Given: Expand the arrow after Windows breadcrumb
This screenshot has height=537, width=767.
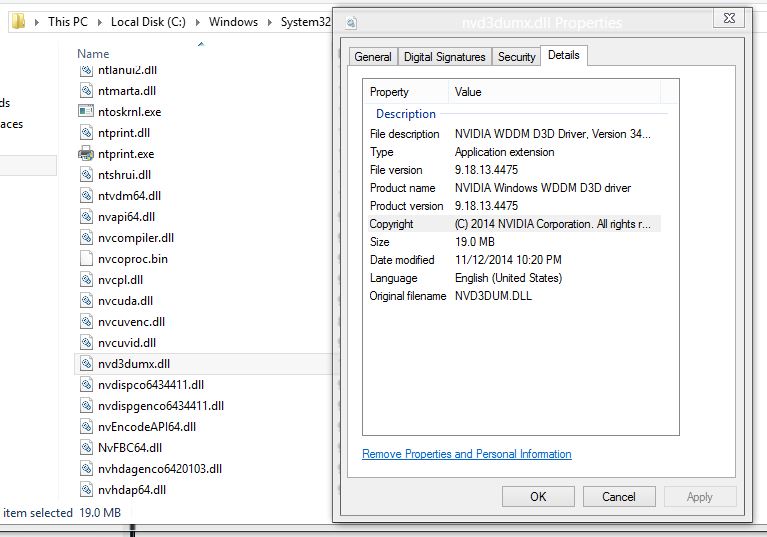Looking at the screenshot, I should click(270, 22).
